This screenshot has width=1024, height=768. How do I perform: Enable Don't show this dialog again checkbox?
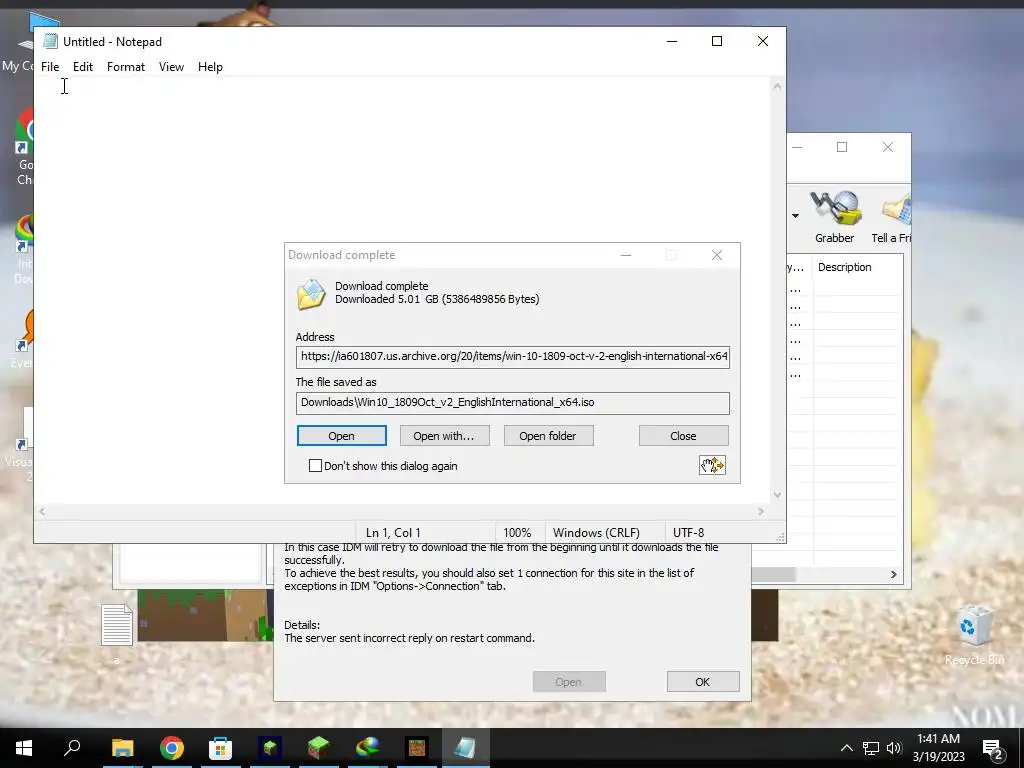point(315,466)
